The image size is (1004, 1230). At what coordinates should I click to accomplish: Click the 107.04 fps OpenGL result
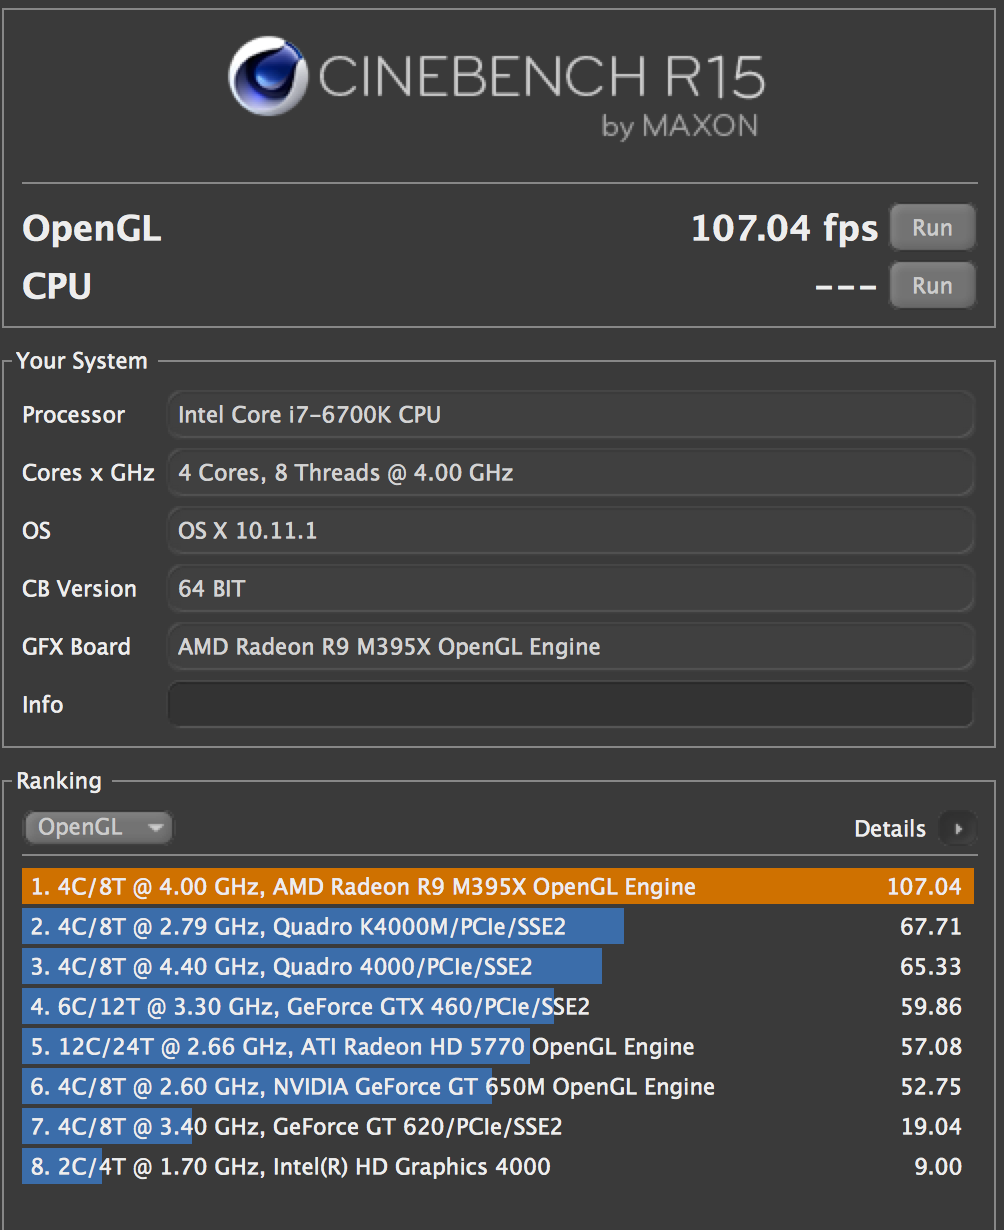click(784, 228)
